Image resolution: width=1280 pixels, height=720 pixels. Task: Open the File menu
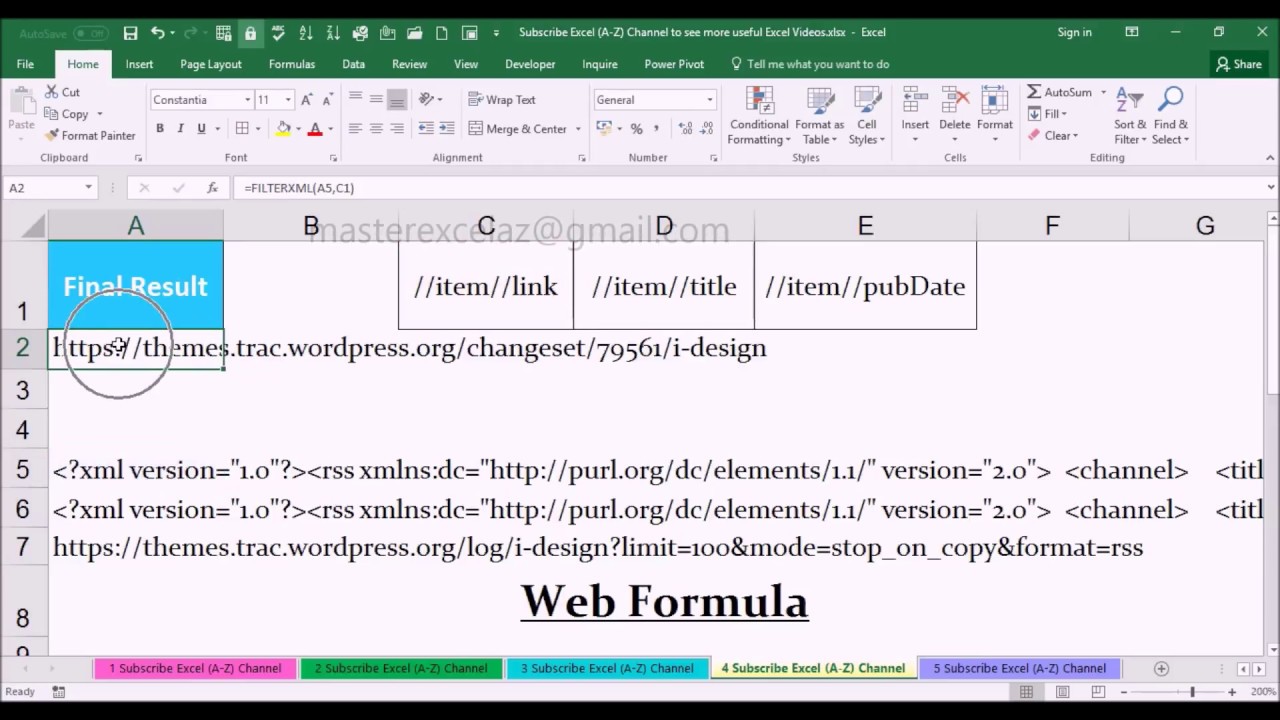[25, 64]
